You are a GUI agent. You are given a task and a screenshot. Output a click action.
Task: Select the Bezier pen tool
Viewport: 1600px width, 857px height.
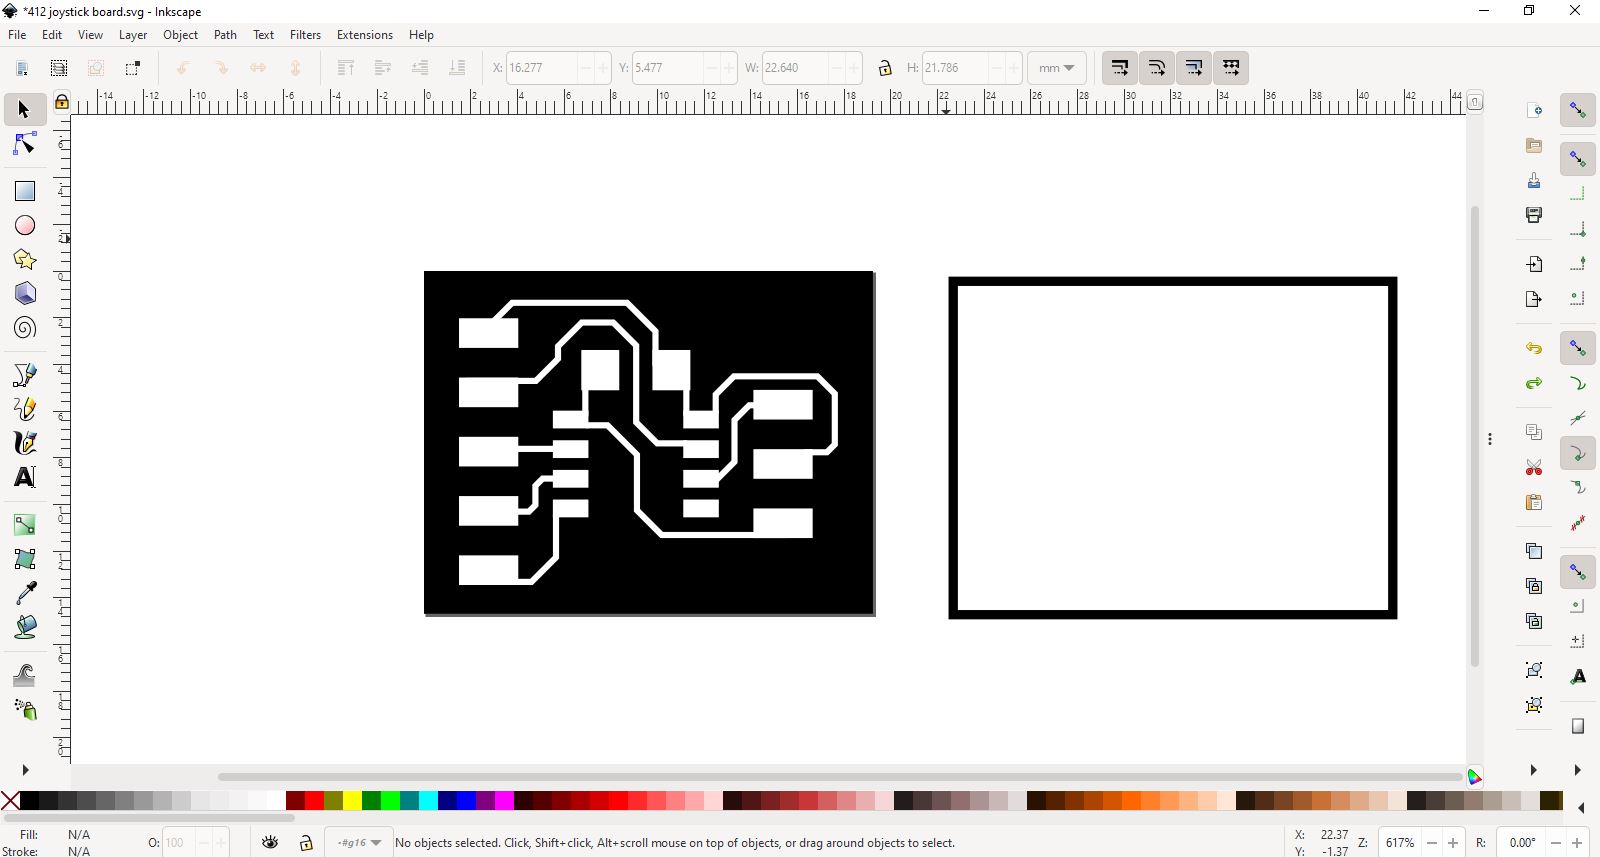pos(25,375)
